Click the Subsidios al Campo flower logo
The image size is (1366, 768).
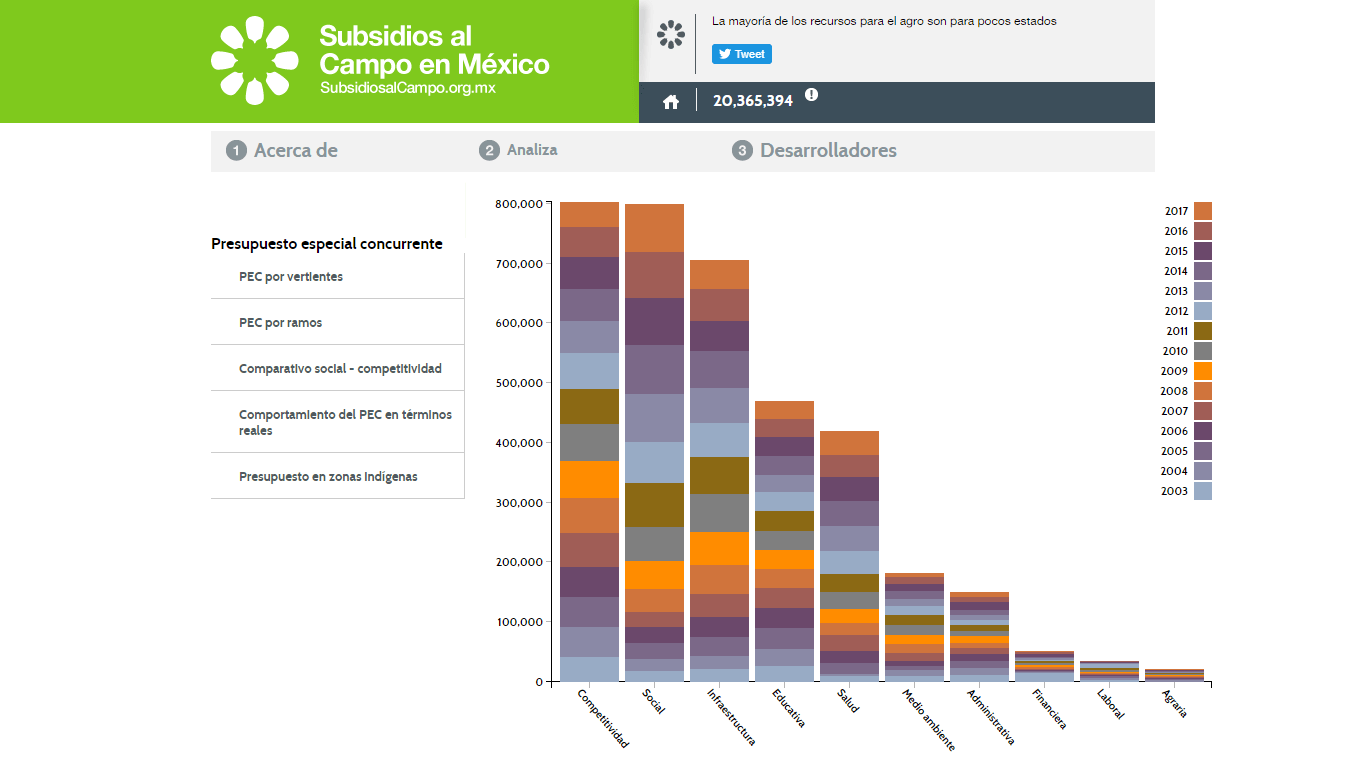pos(255,60)
